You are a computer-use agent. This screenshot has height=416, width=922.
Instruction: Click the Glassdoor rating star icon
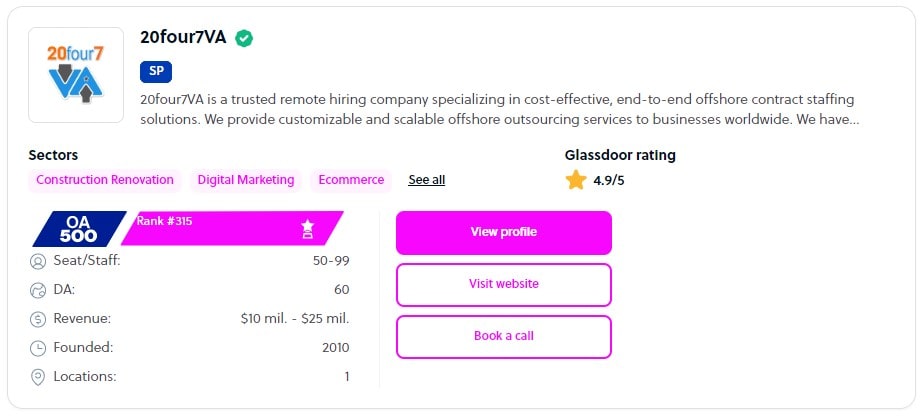tap(576, 180)
